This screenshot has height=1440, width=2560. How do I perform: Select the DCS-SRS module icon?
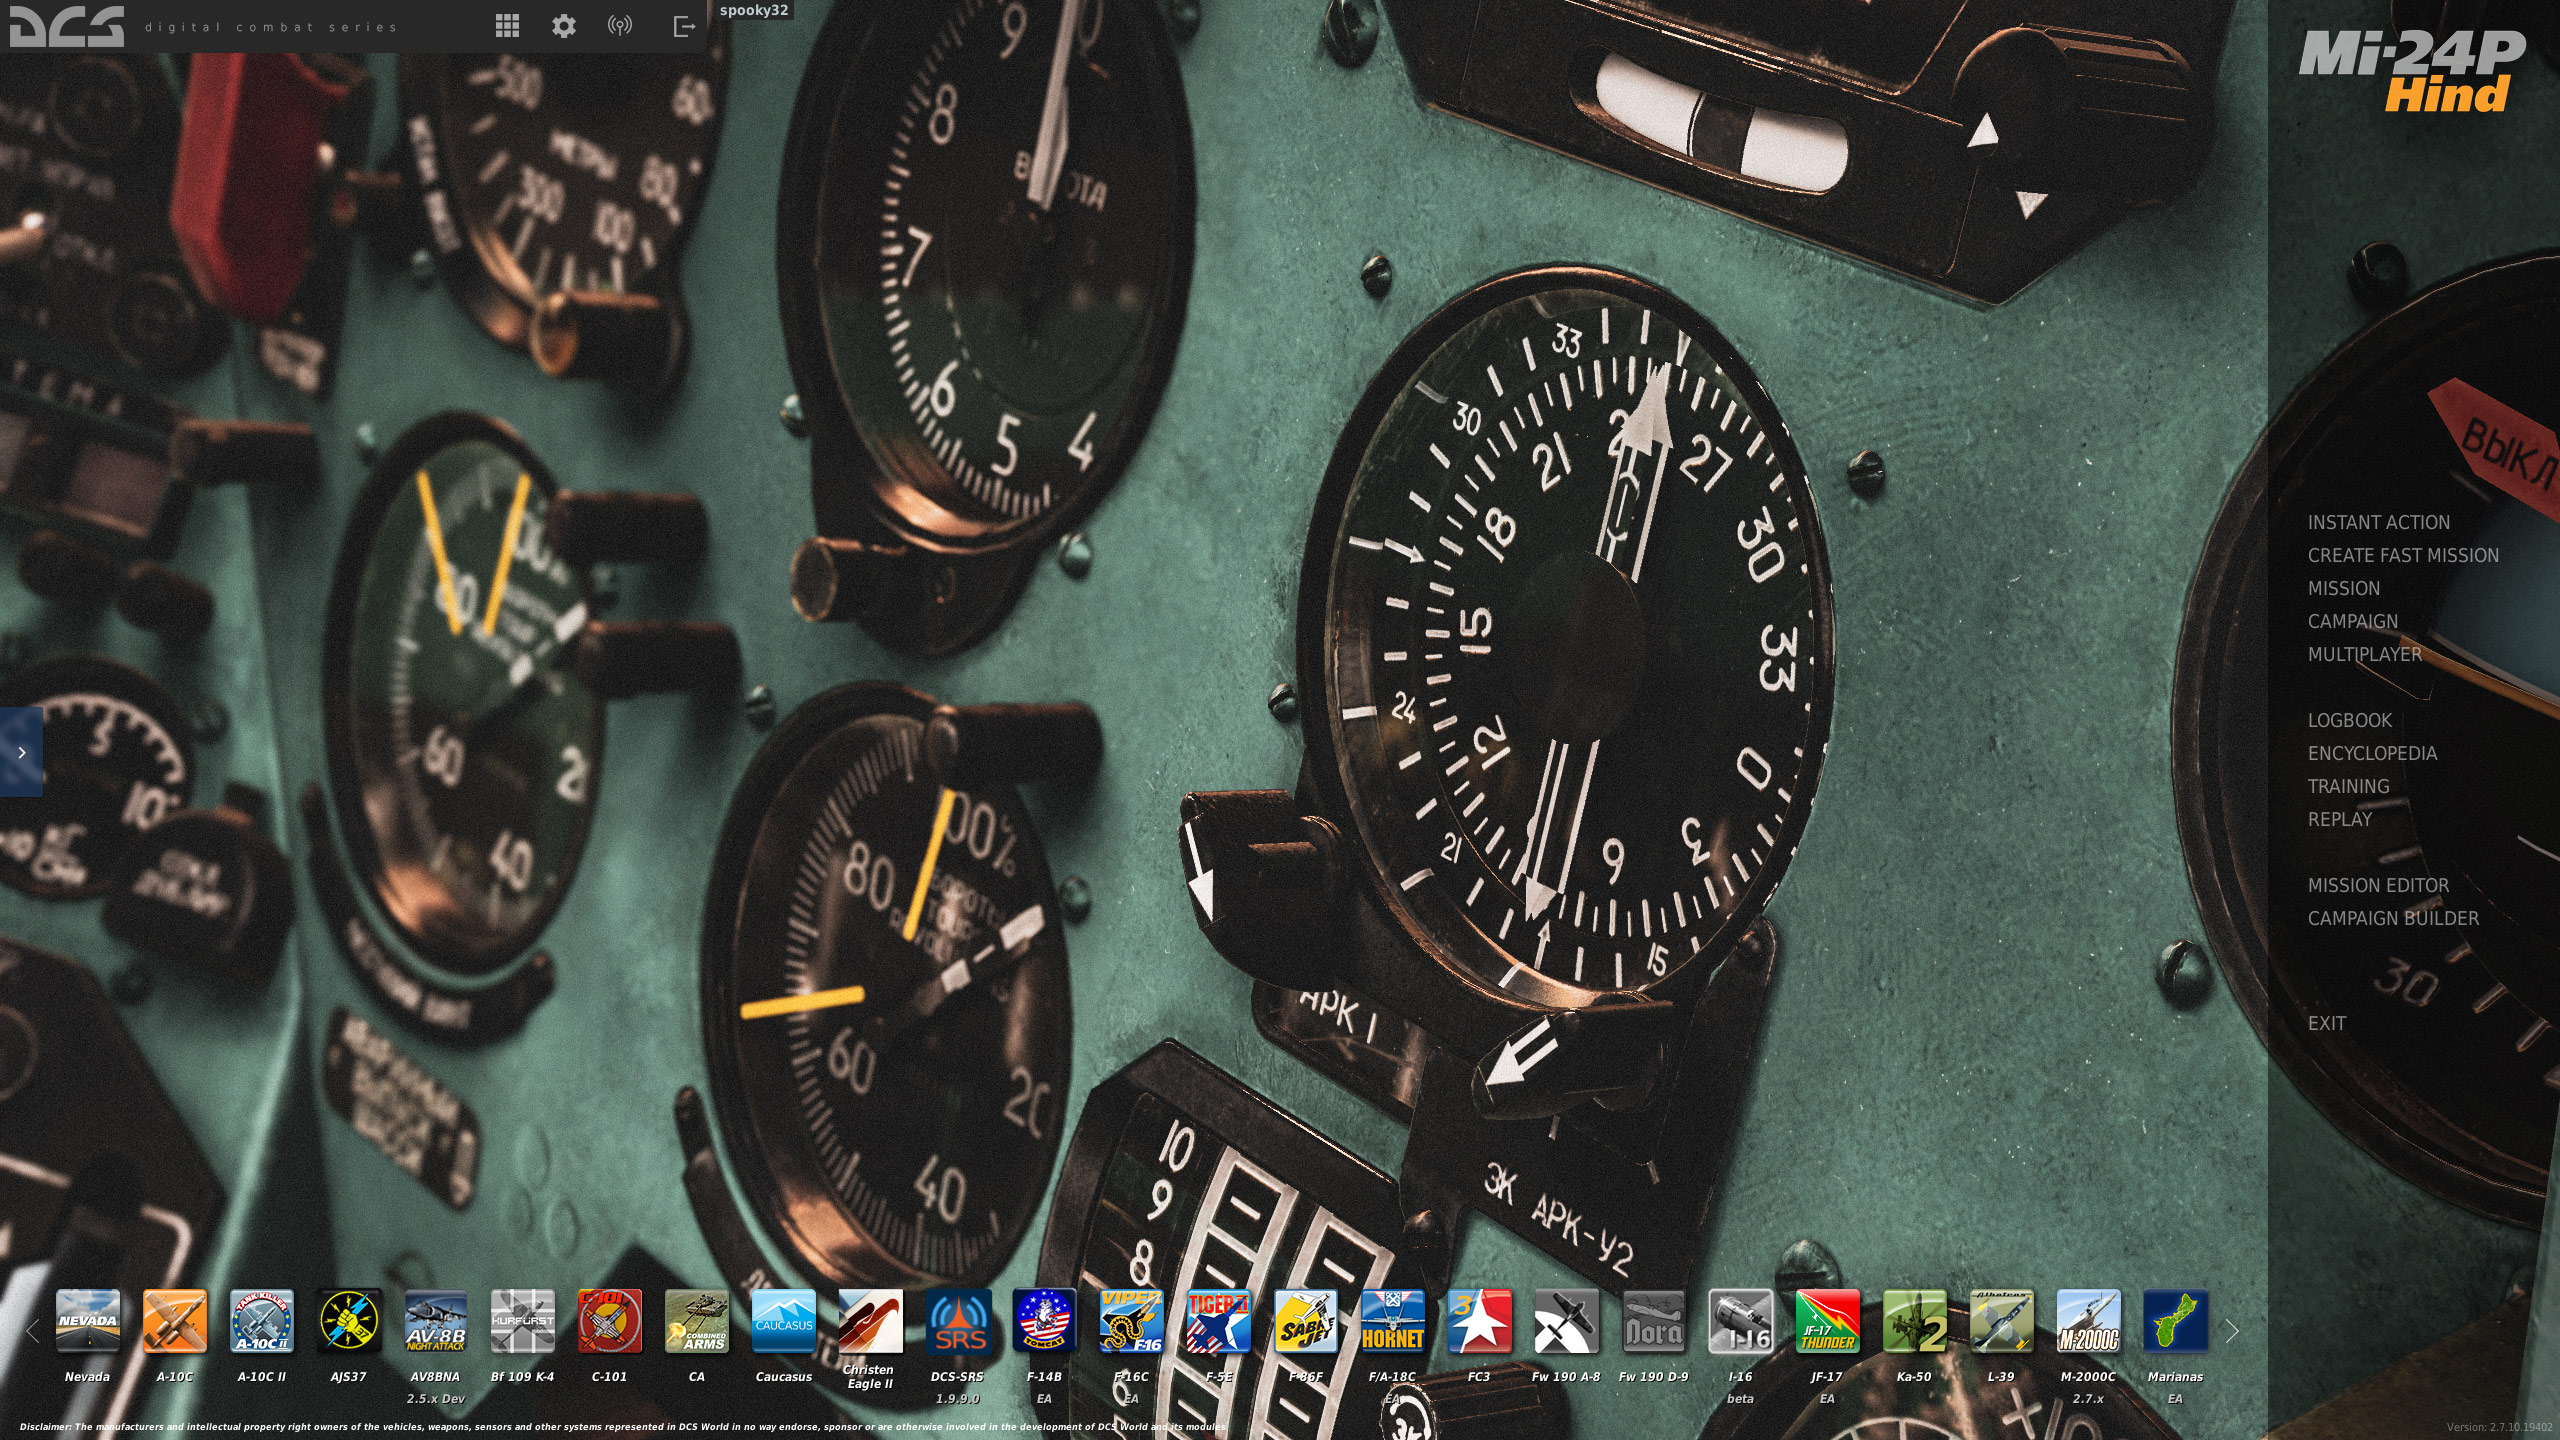[x=957, y=1320]
